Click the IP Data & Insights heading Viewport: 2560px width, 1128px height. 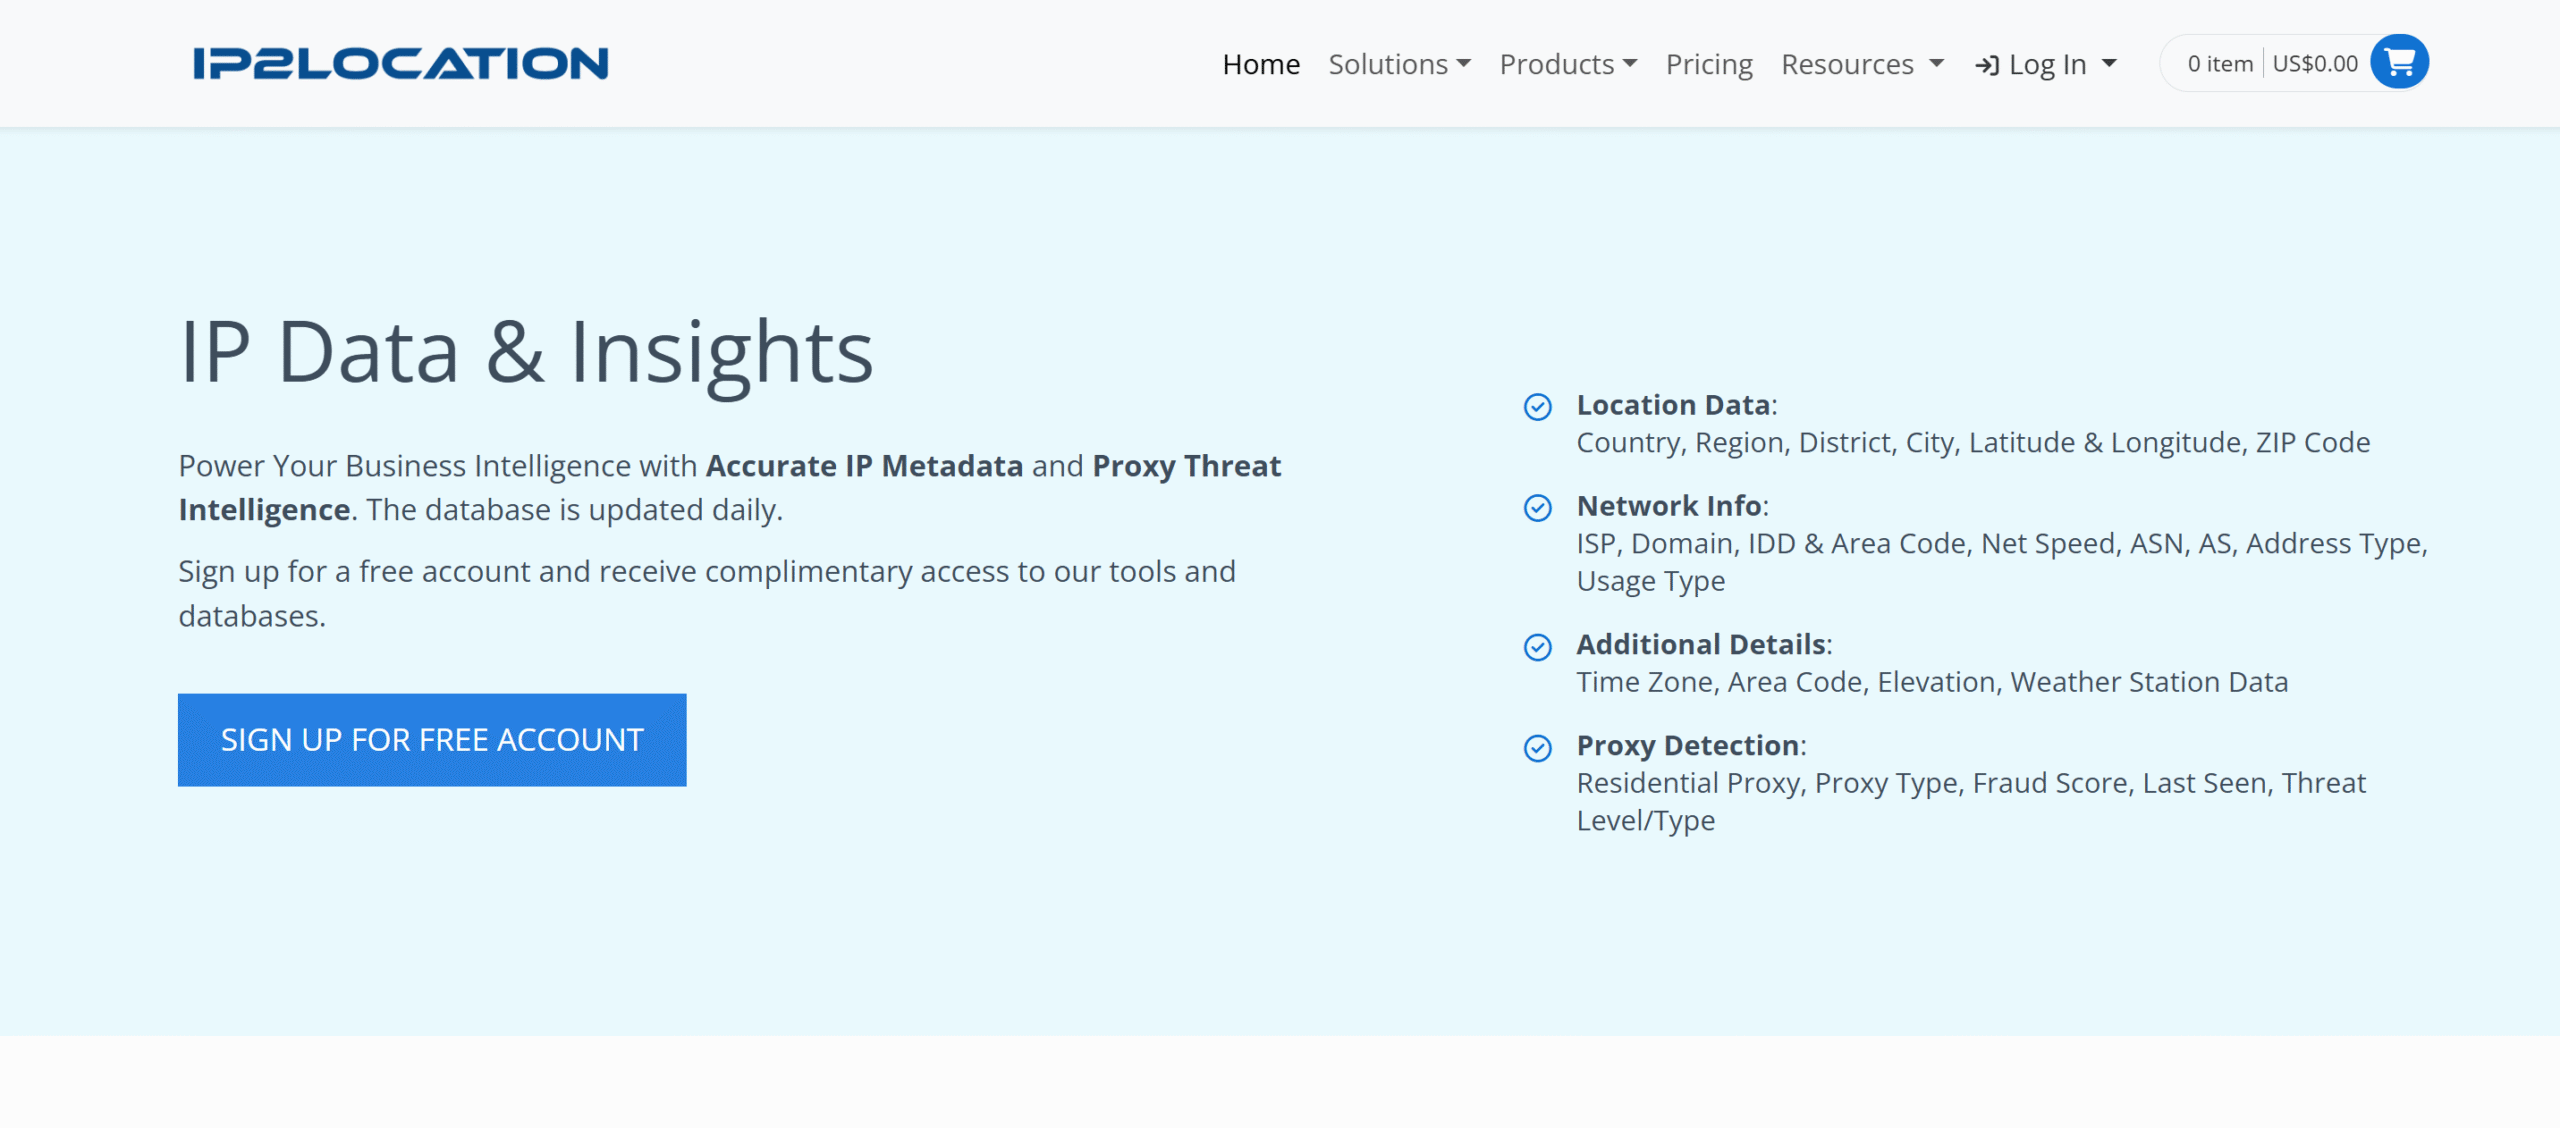tap(526, 353)
